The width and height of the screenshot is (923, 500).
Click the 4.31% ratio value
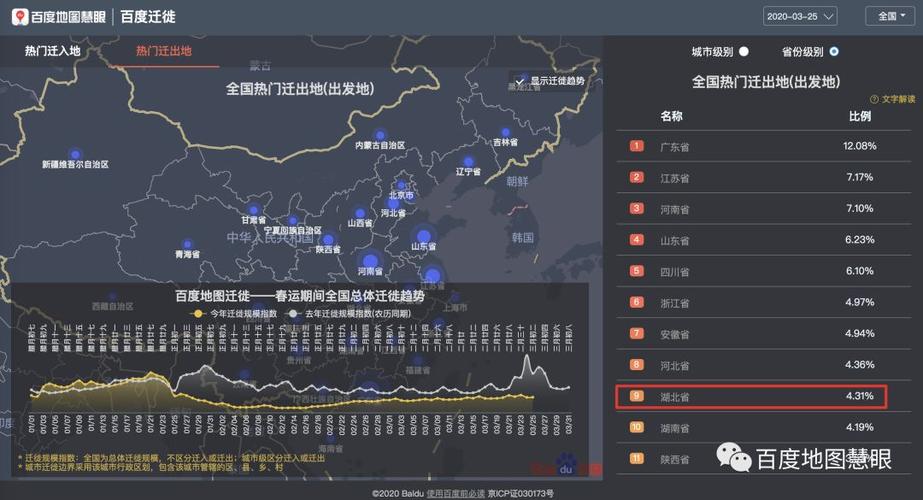pyautogui.click(x=859, y=396)
